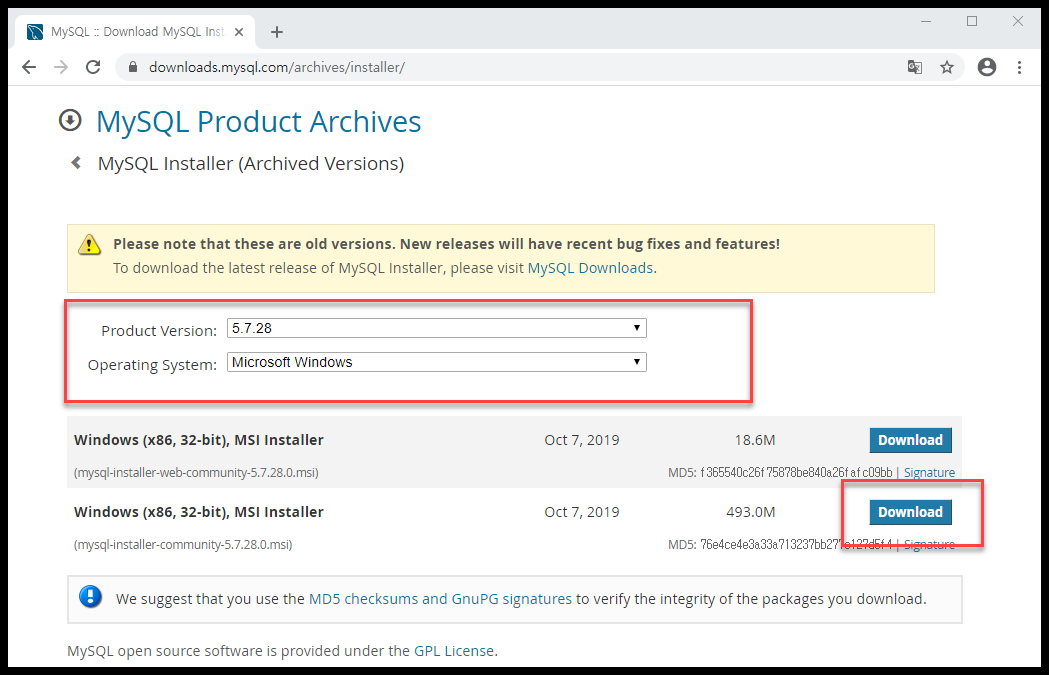The width and height of the screenshot is (1049, 675).
Task: Click the blue info exclamation icon
Action: click(x=90, y=596)
